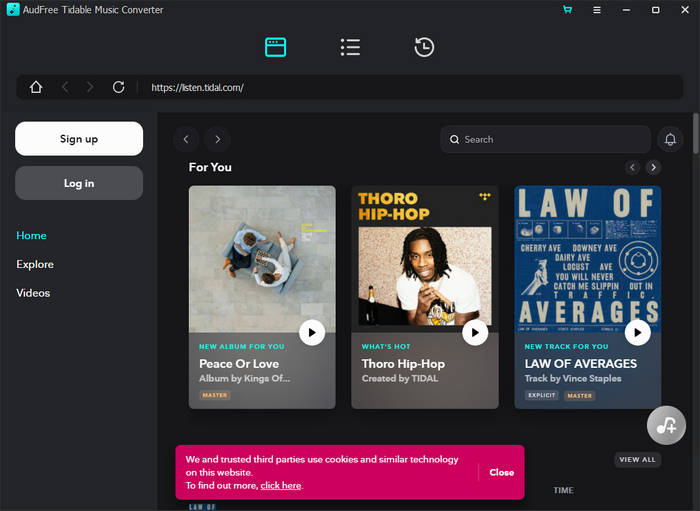Image resolution: width=700 pixels, height=511 pixels.
Task: Open LAW OF AVERAGES cover art
Action: 588,259
